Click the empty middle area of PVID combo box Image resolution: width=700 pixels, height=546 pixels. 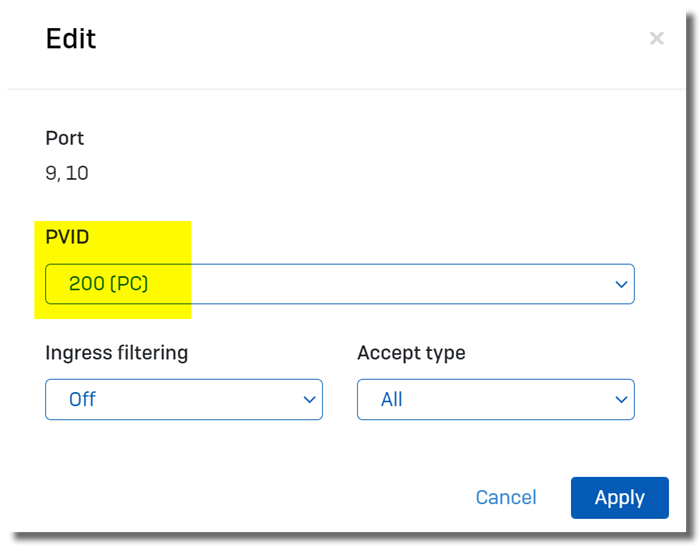point(379,284)
